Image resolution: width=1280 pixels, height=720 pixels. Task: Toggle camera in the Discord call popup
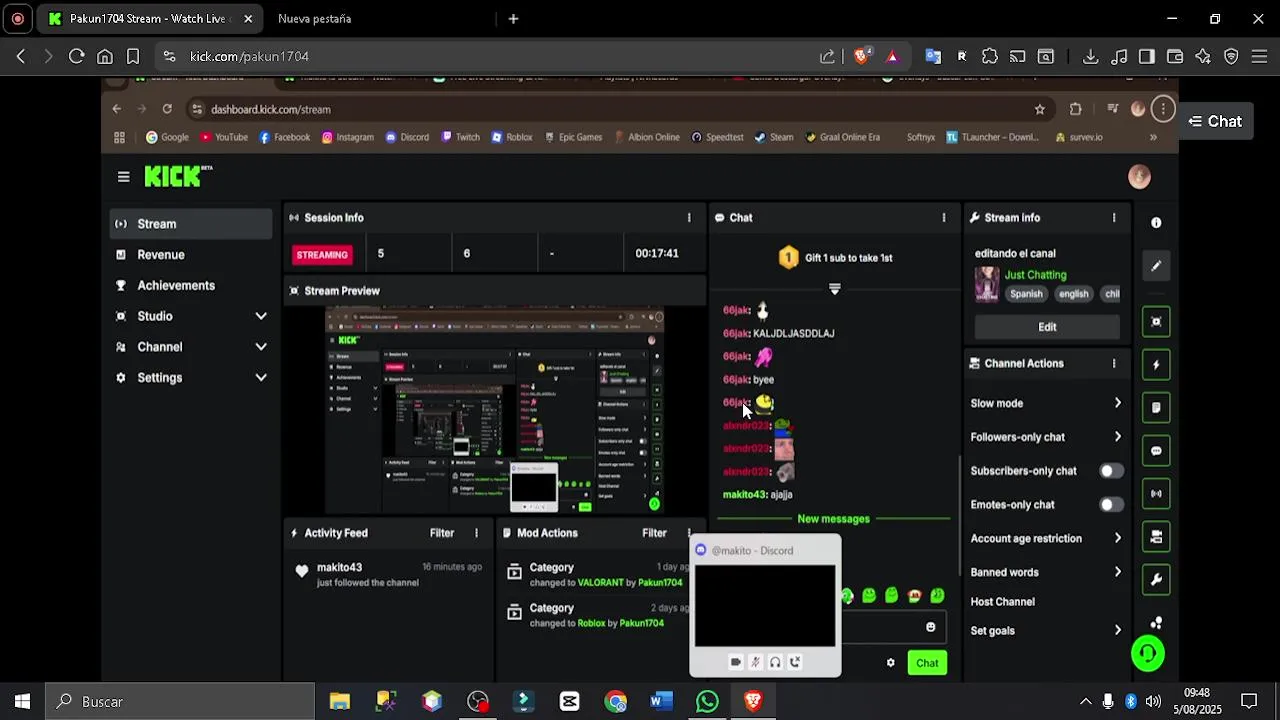(x=735, y=662)
